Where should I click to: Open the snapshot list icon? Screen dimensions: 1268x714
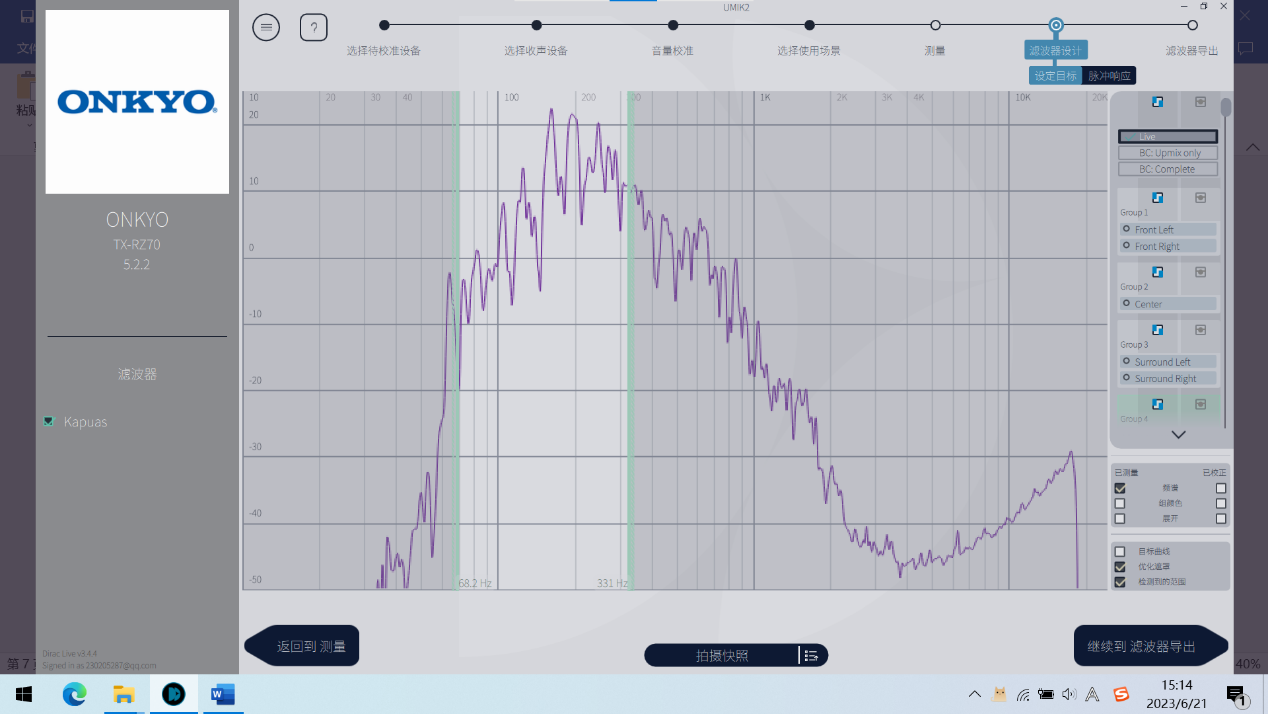pos(811,656)
